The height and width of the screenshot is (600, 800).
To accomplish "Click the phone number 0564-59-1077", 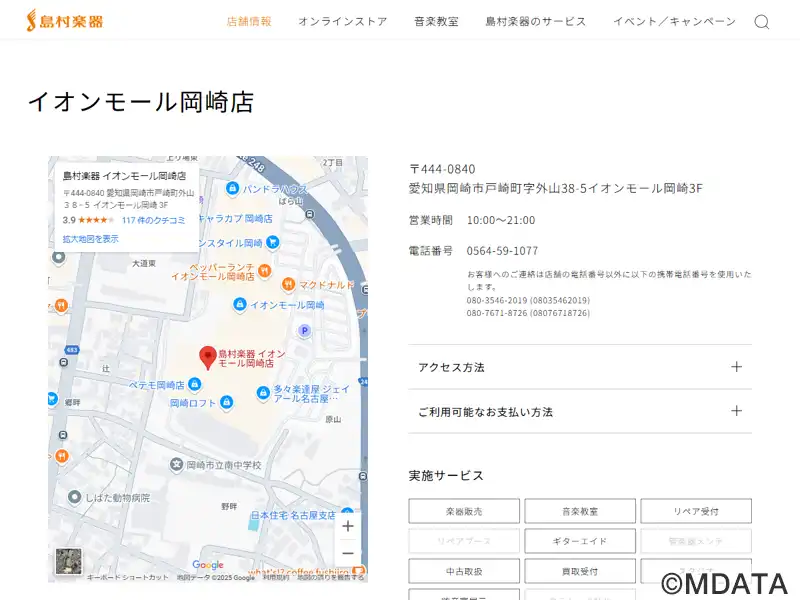I will click(x=502, y=251).
